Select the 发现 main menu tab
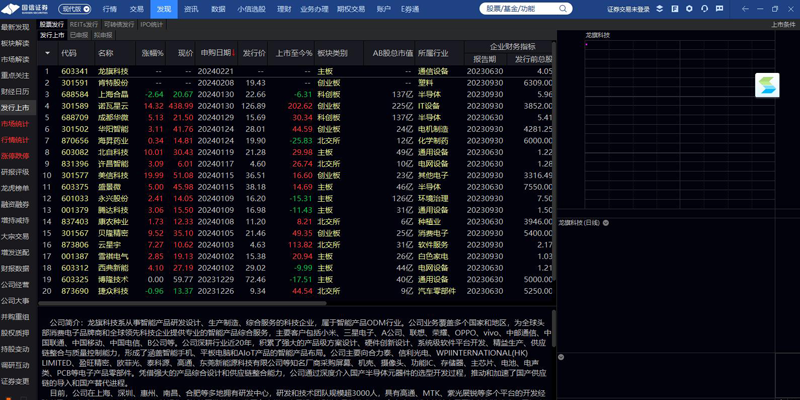Screen dimensions: 800x400 [164, 9]
